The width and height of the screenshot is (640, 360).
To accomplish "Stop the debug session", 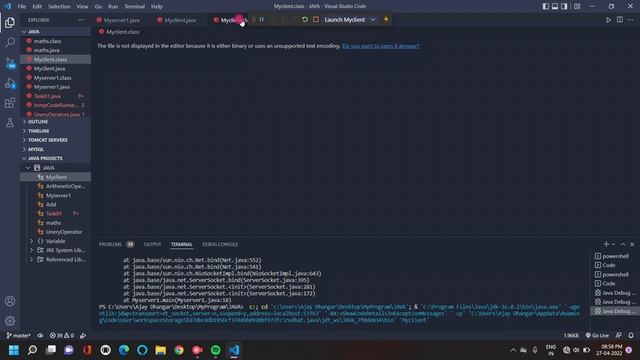I will pos(316,20).
